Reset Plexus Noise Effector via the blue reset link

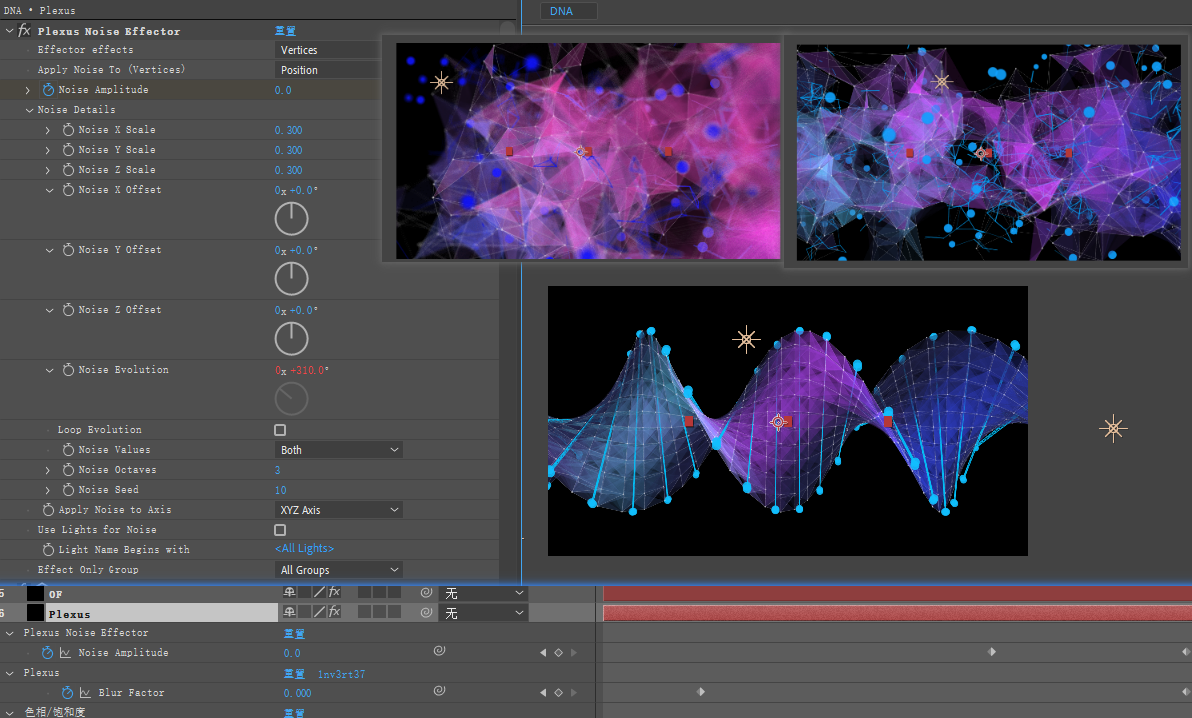tap(285, 31)
